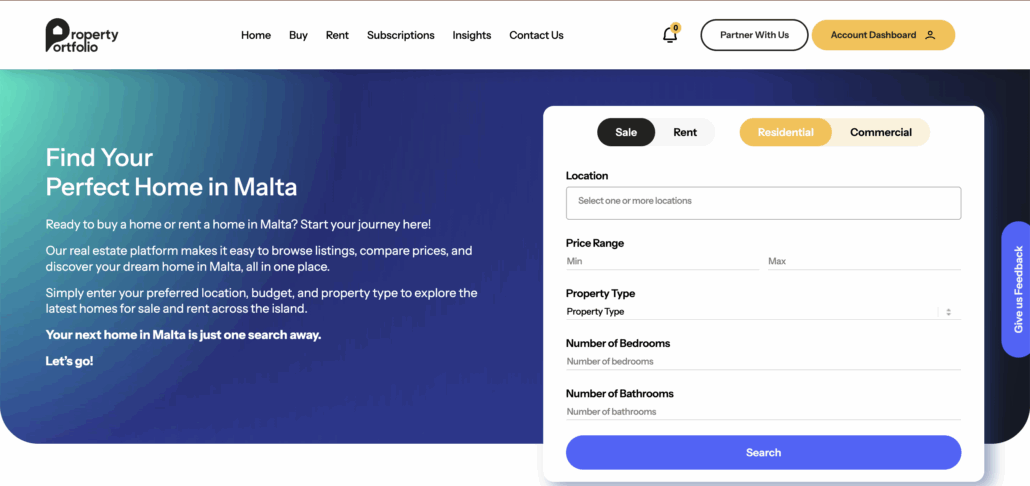Switch listing mode to Rent

pyautogui.click(x=685, y=132)
